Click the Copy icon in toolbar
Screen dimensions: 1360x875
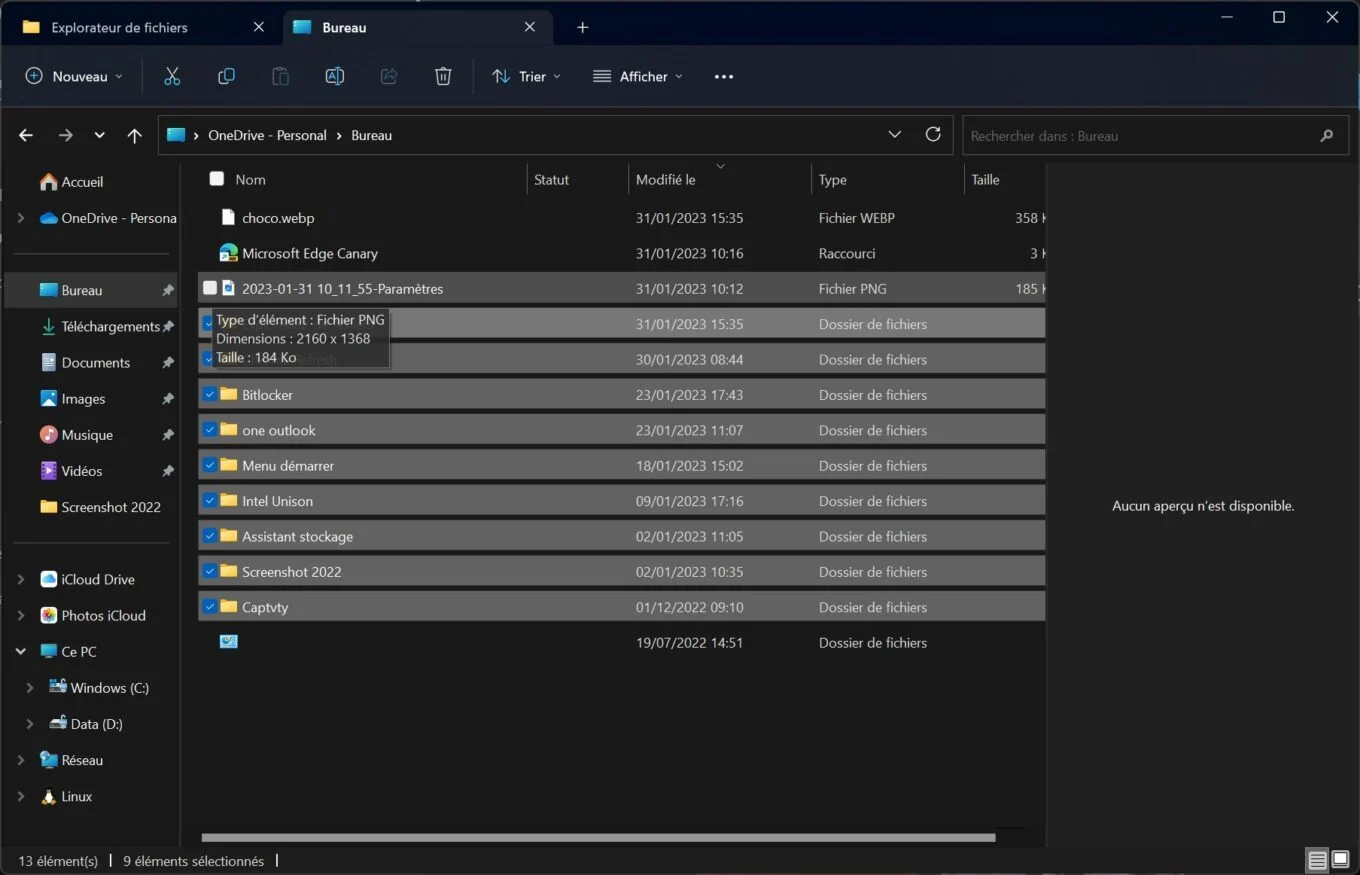point(227,76)
